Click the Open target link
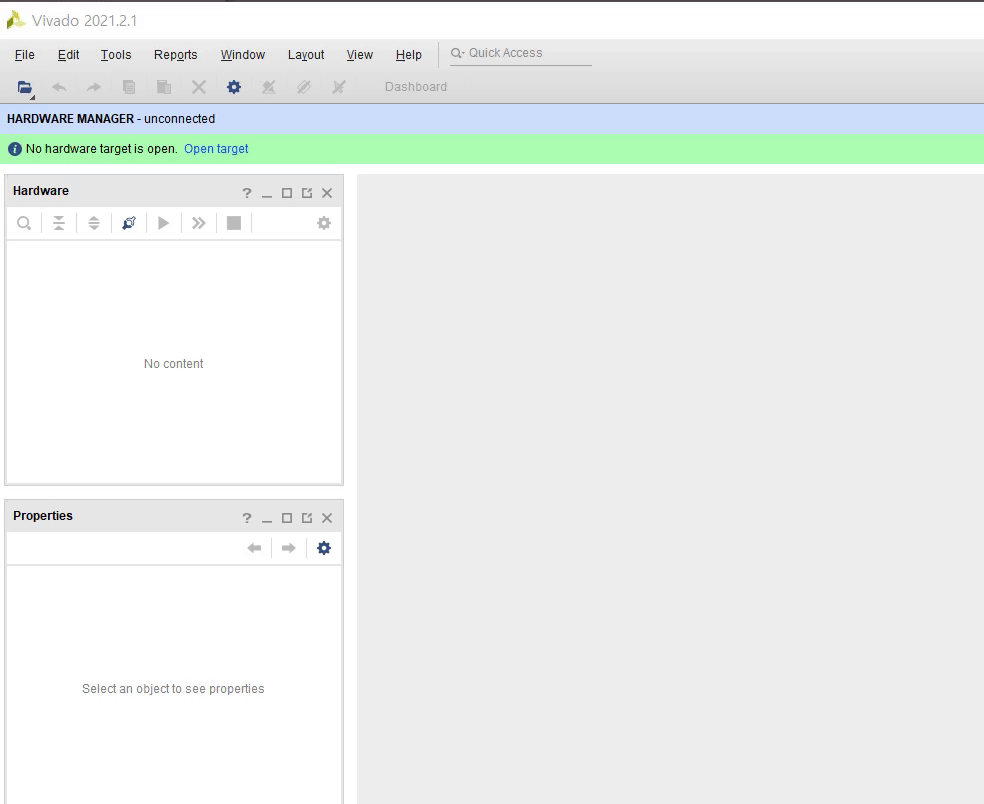 point(216,149)
